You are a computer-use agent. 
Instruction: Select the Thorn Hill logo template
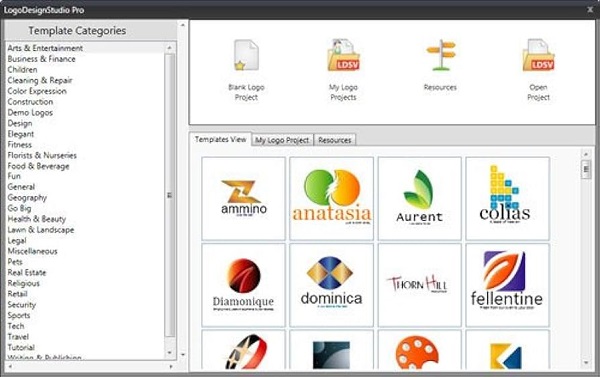click(419, 285)
